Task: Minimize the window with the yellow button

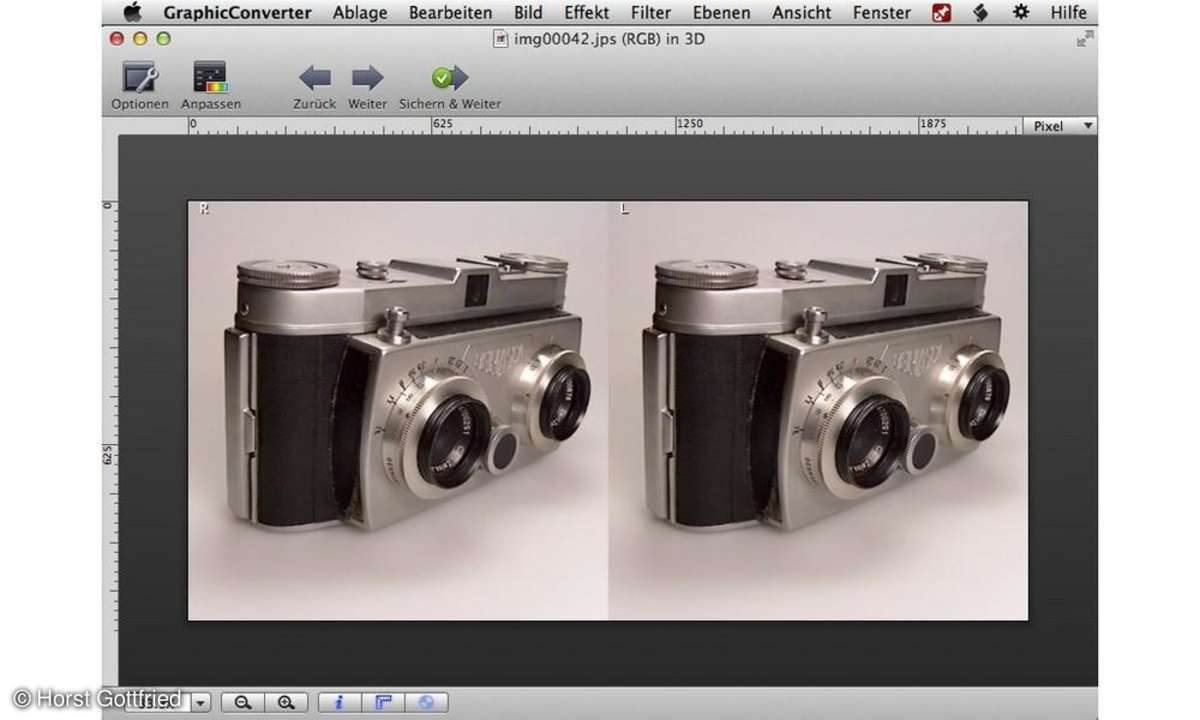Action: coord(140,39)
